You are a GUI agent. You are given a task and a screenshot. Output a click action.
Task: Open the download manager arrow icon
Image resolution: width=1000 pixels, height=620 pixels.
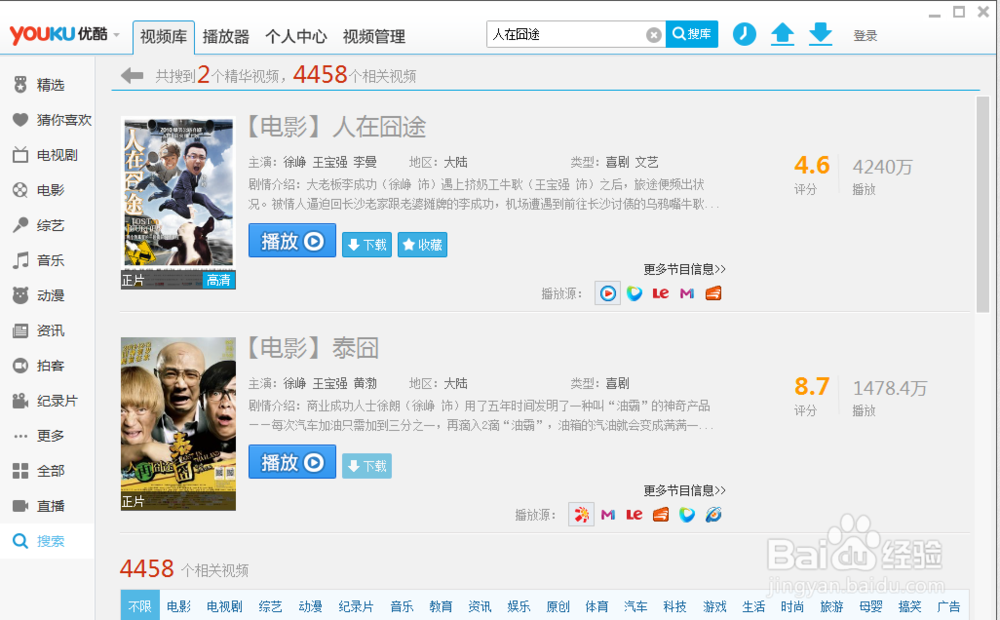point(821,34)
